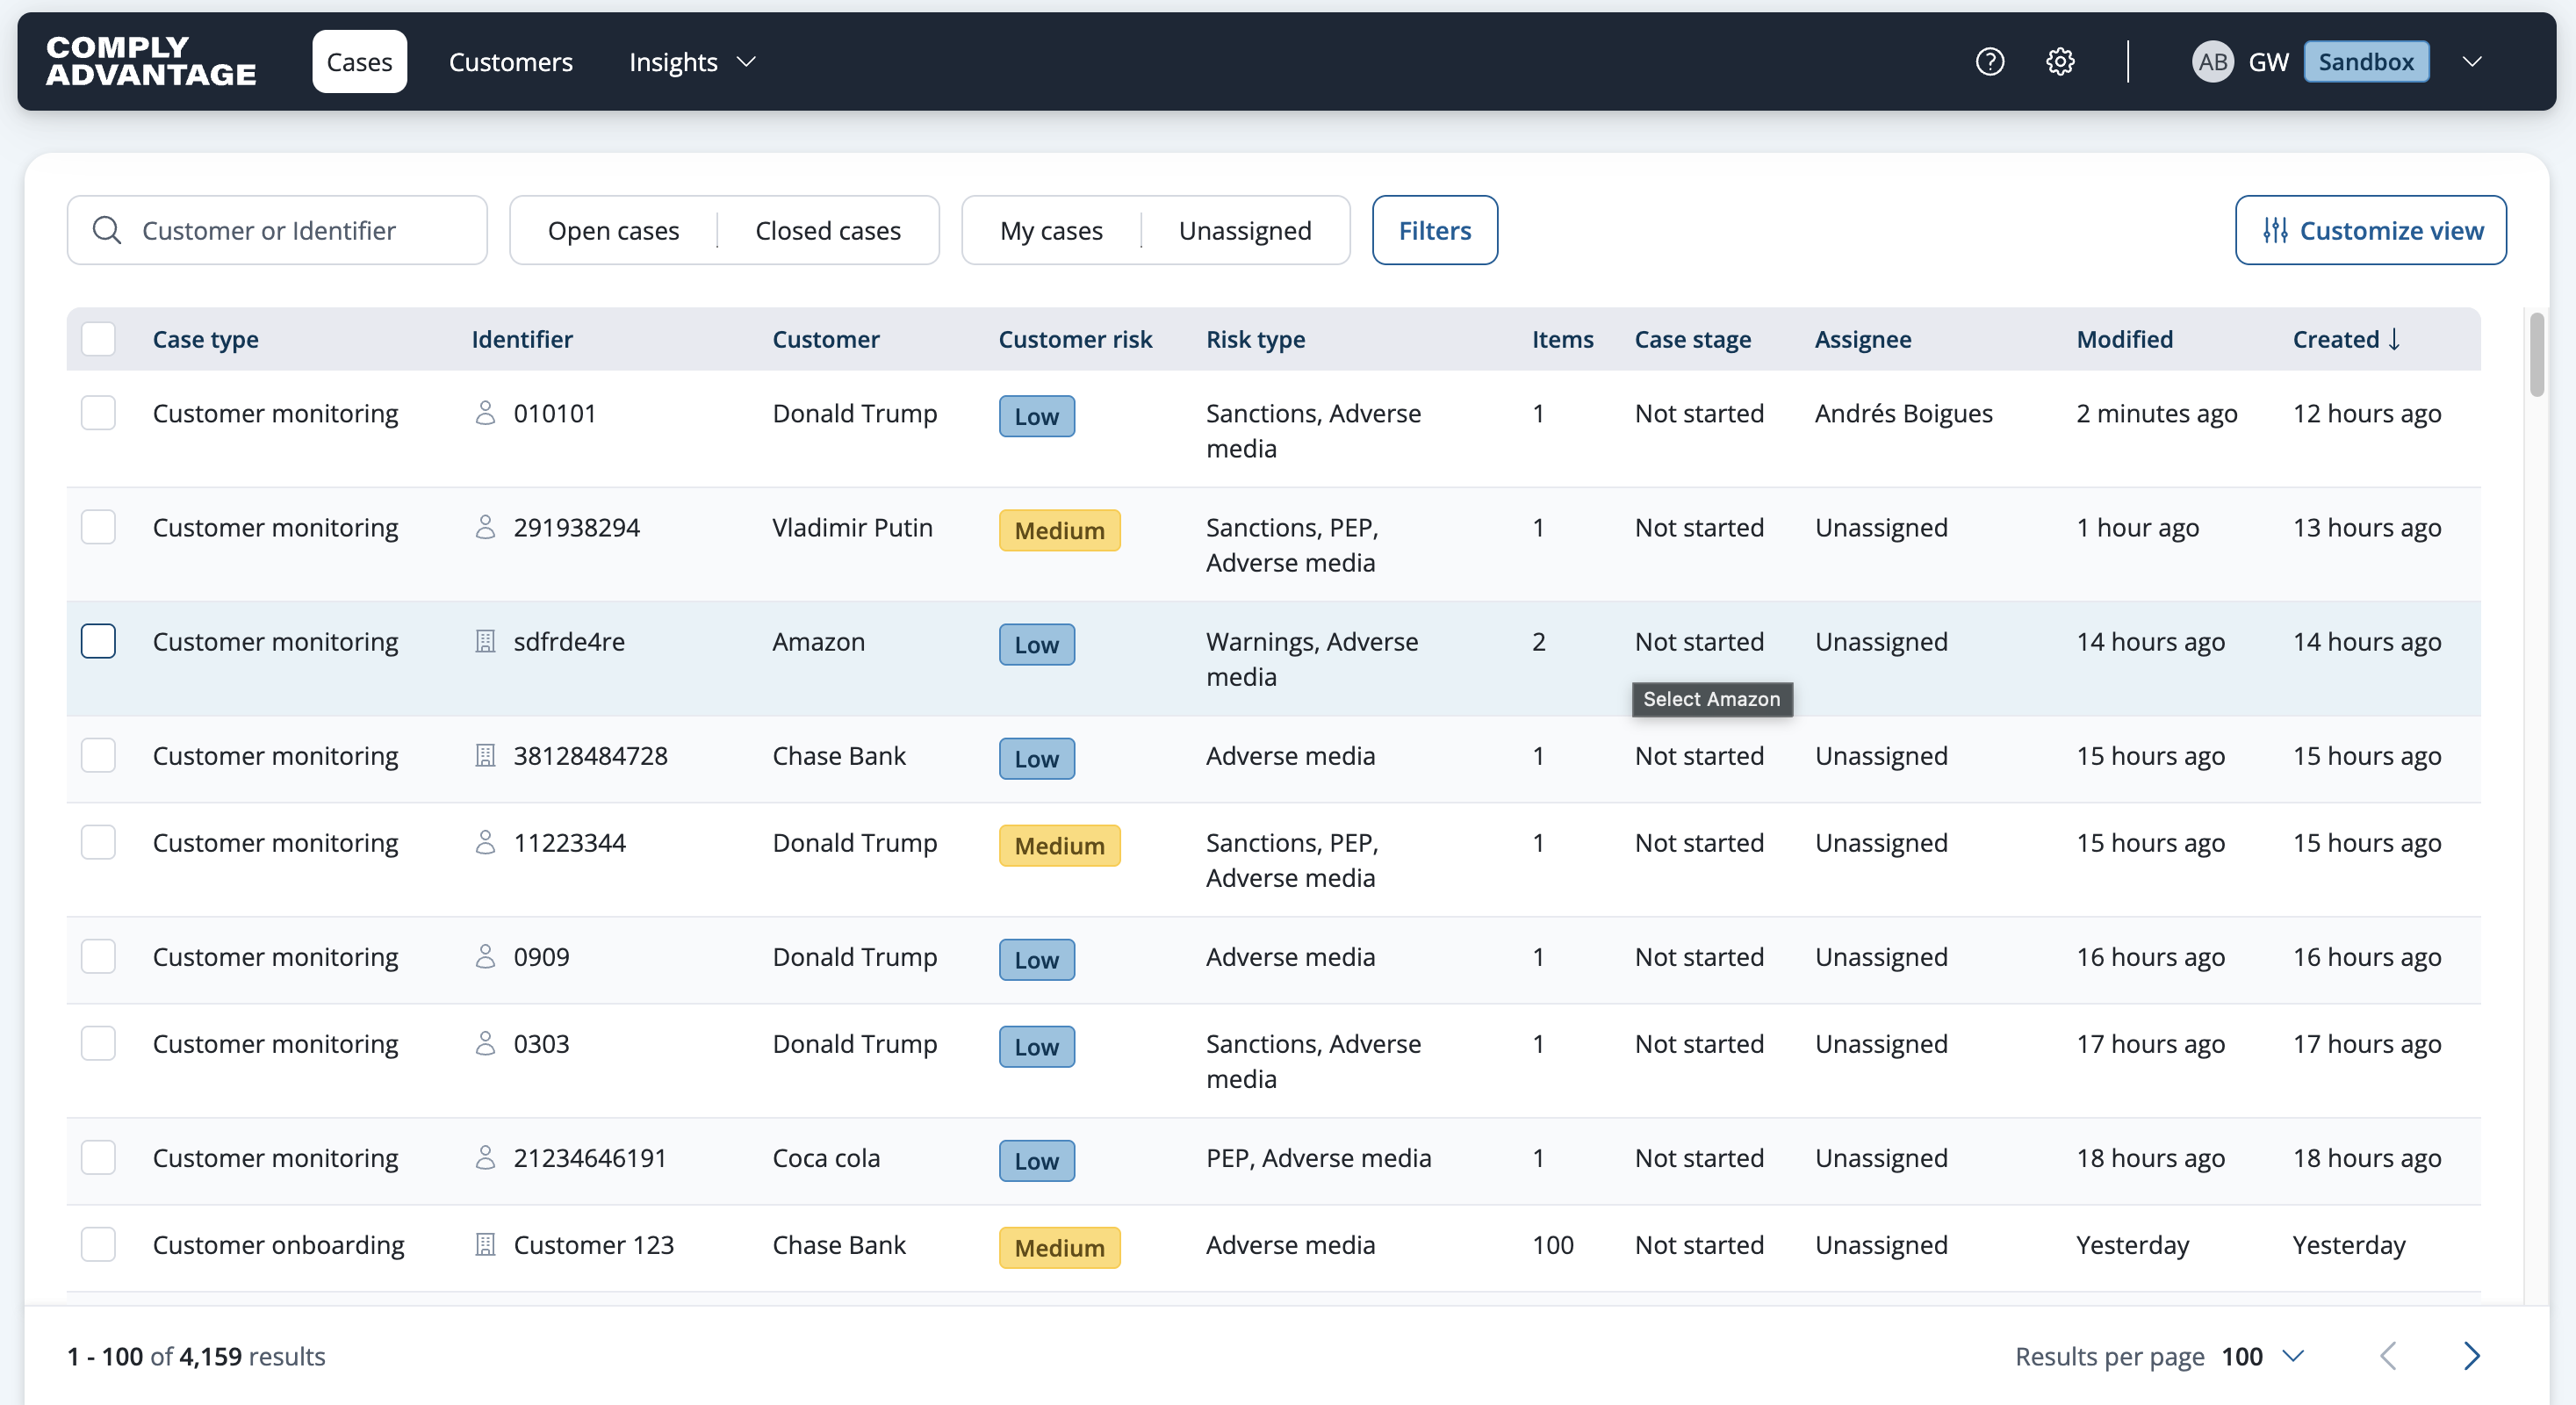
Task: Click the building icon beside 38128484728
Action: [485, 755]
